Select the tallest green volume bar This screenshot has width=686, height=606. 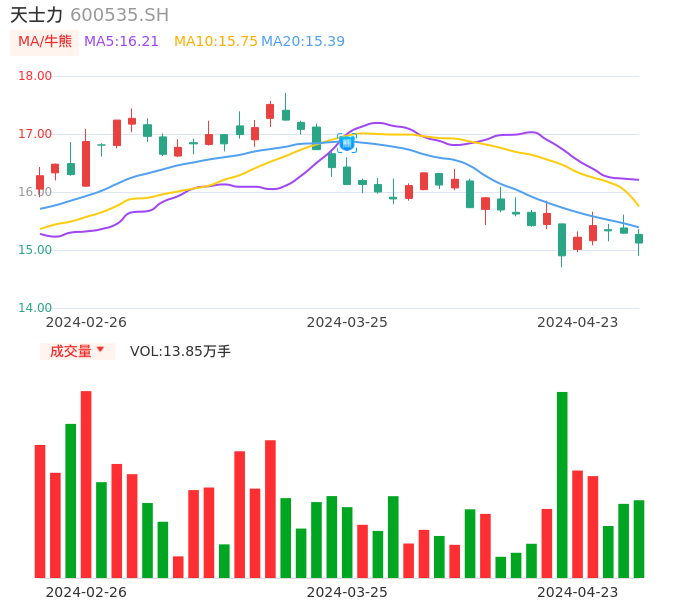tap(562, 485)
